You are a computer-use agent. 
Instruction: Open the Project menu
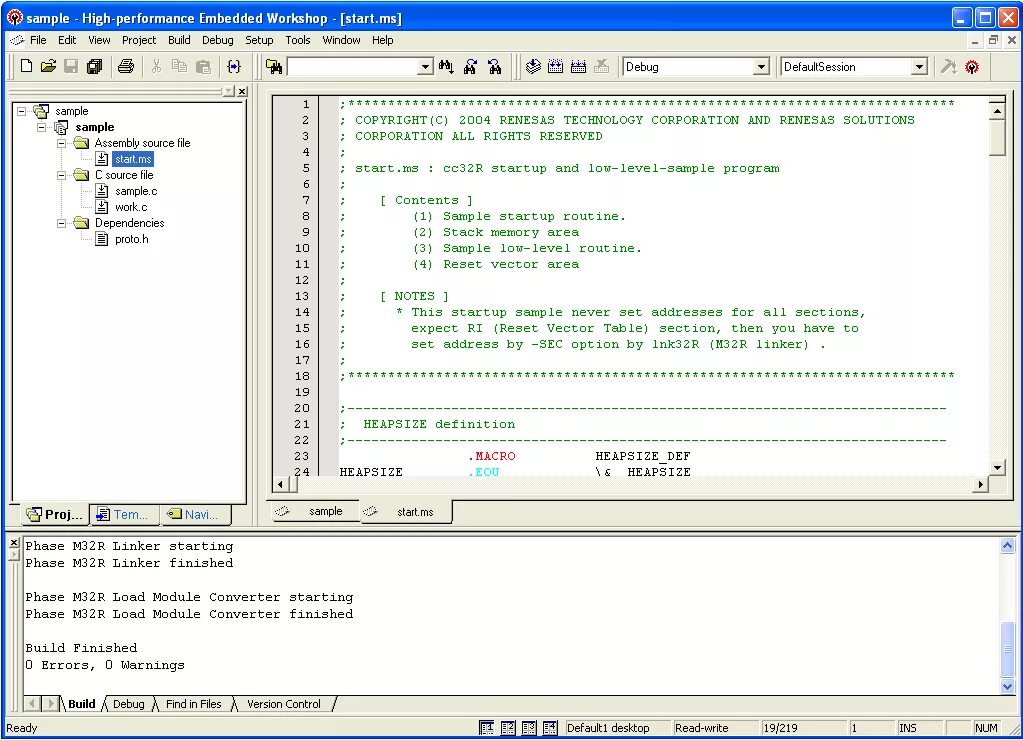tap(139, 40)
